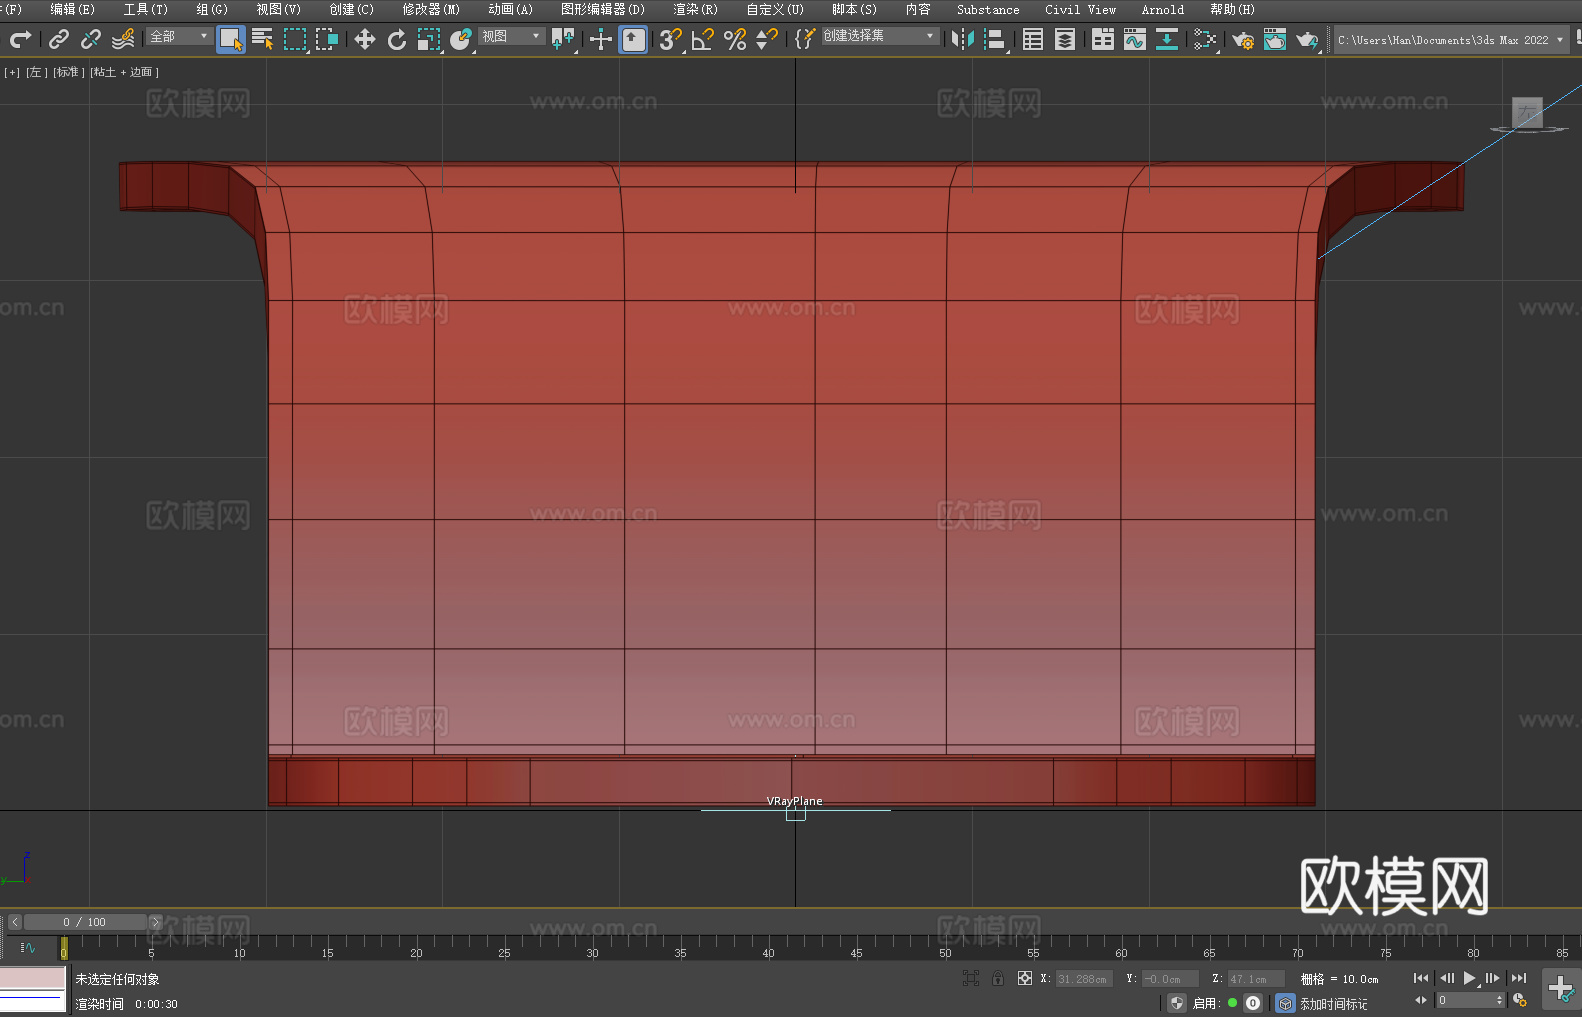
Task: Open the 创建(C) menu
Action: pyautogui.click(x=352, y=9)
